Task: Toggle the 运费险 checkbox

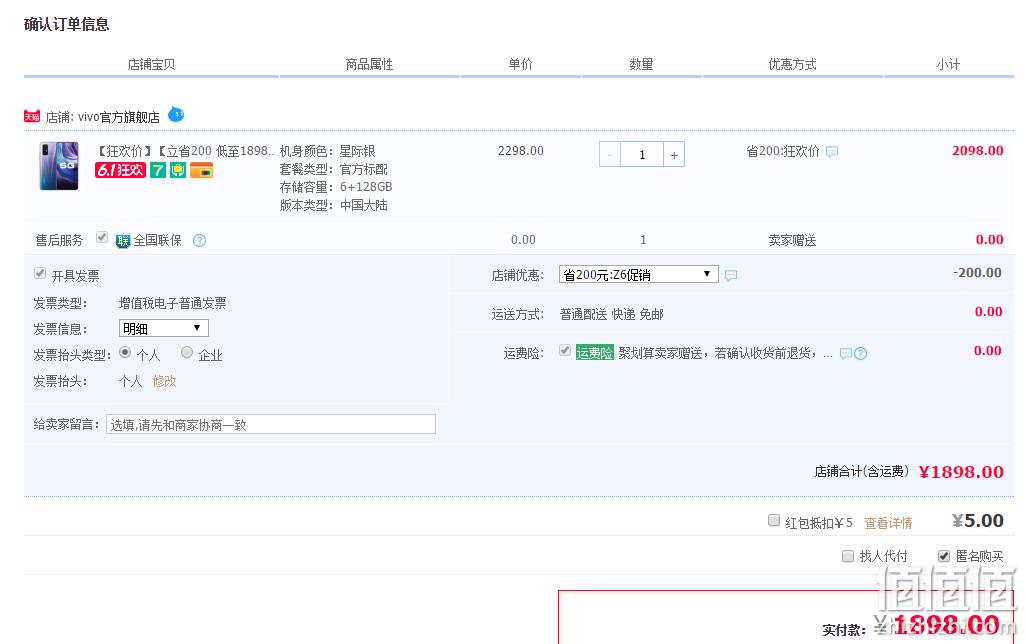Action: pos(565,350)
